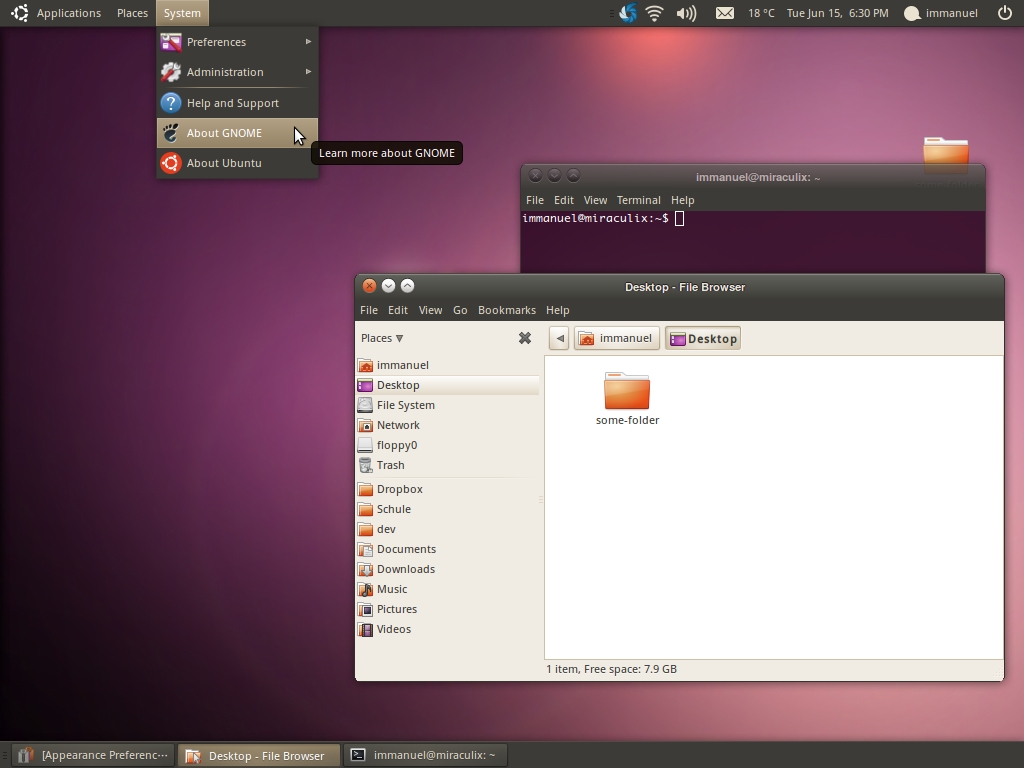The image size is (1024, 768).
Task: Open Dropbox from the Places sidebar
Action: click(x=399, y=489)
